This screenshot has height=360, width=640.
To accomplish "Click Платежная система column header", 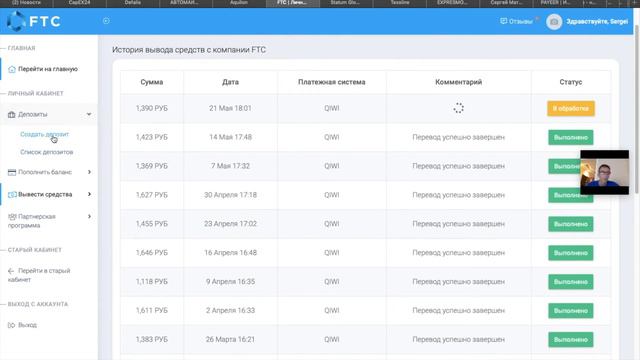I will [331, 82].
